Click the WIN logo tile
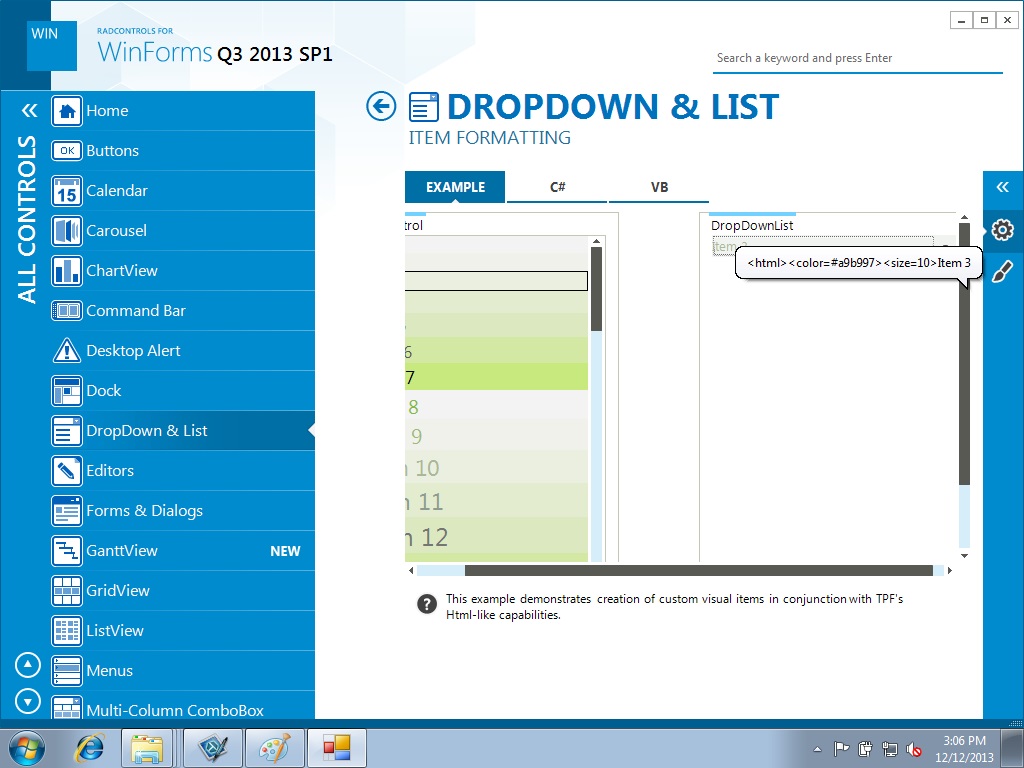1024x768 pixels. click(x=52, y=45)
